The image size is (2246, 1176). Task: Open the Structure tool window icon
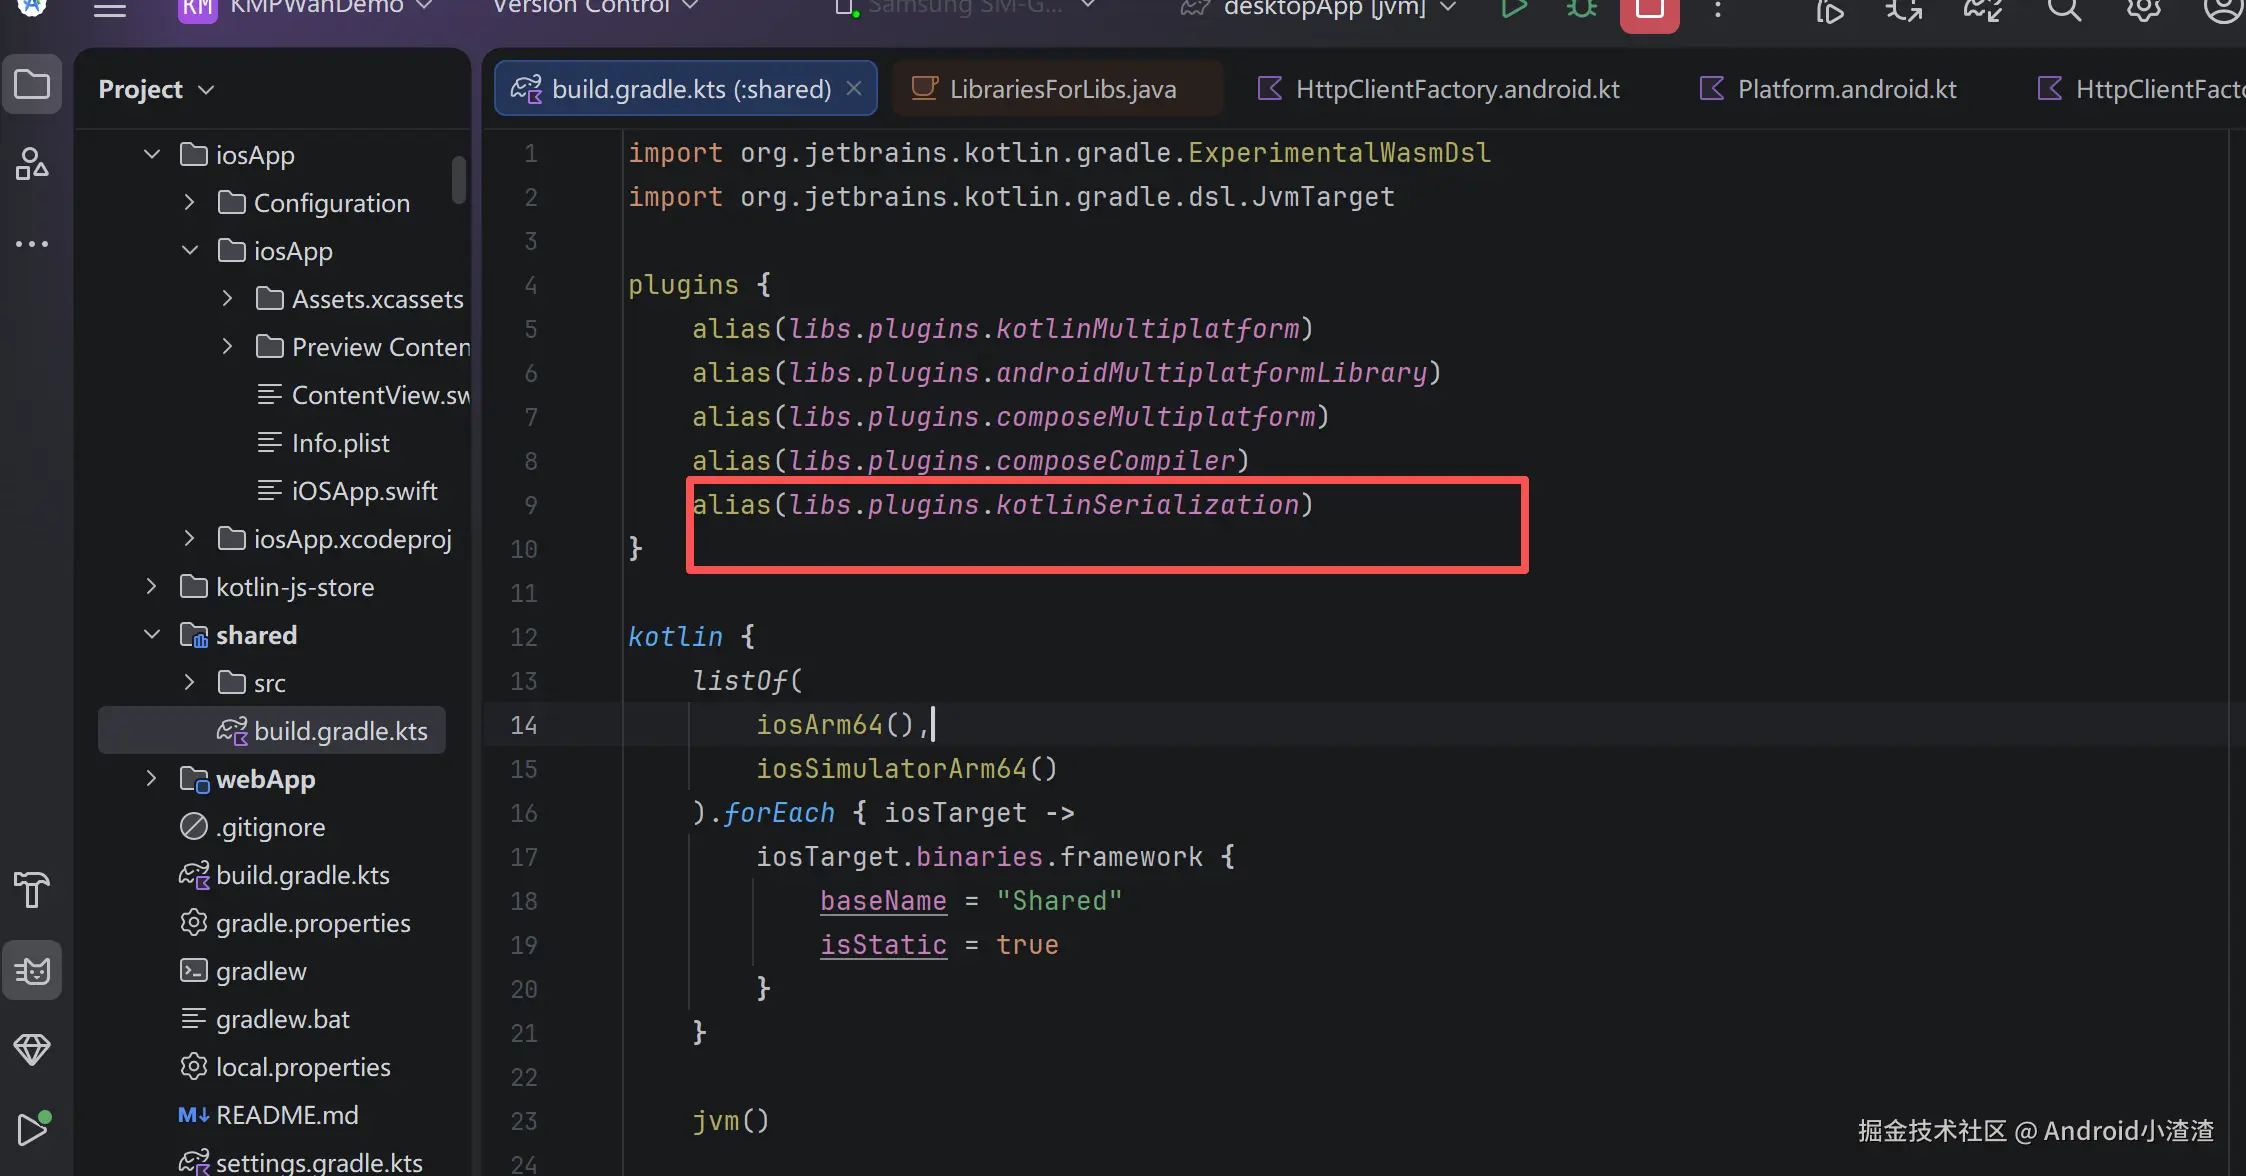pos(32,164)
